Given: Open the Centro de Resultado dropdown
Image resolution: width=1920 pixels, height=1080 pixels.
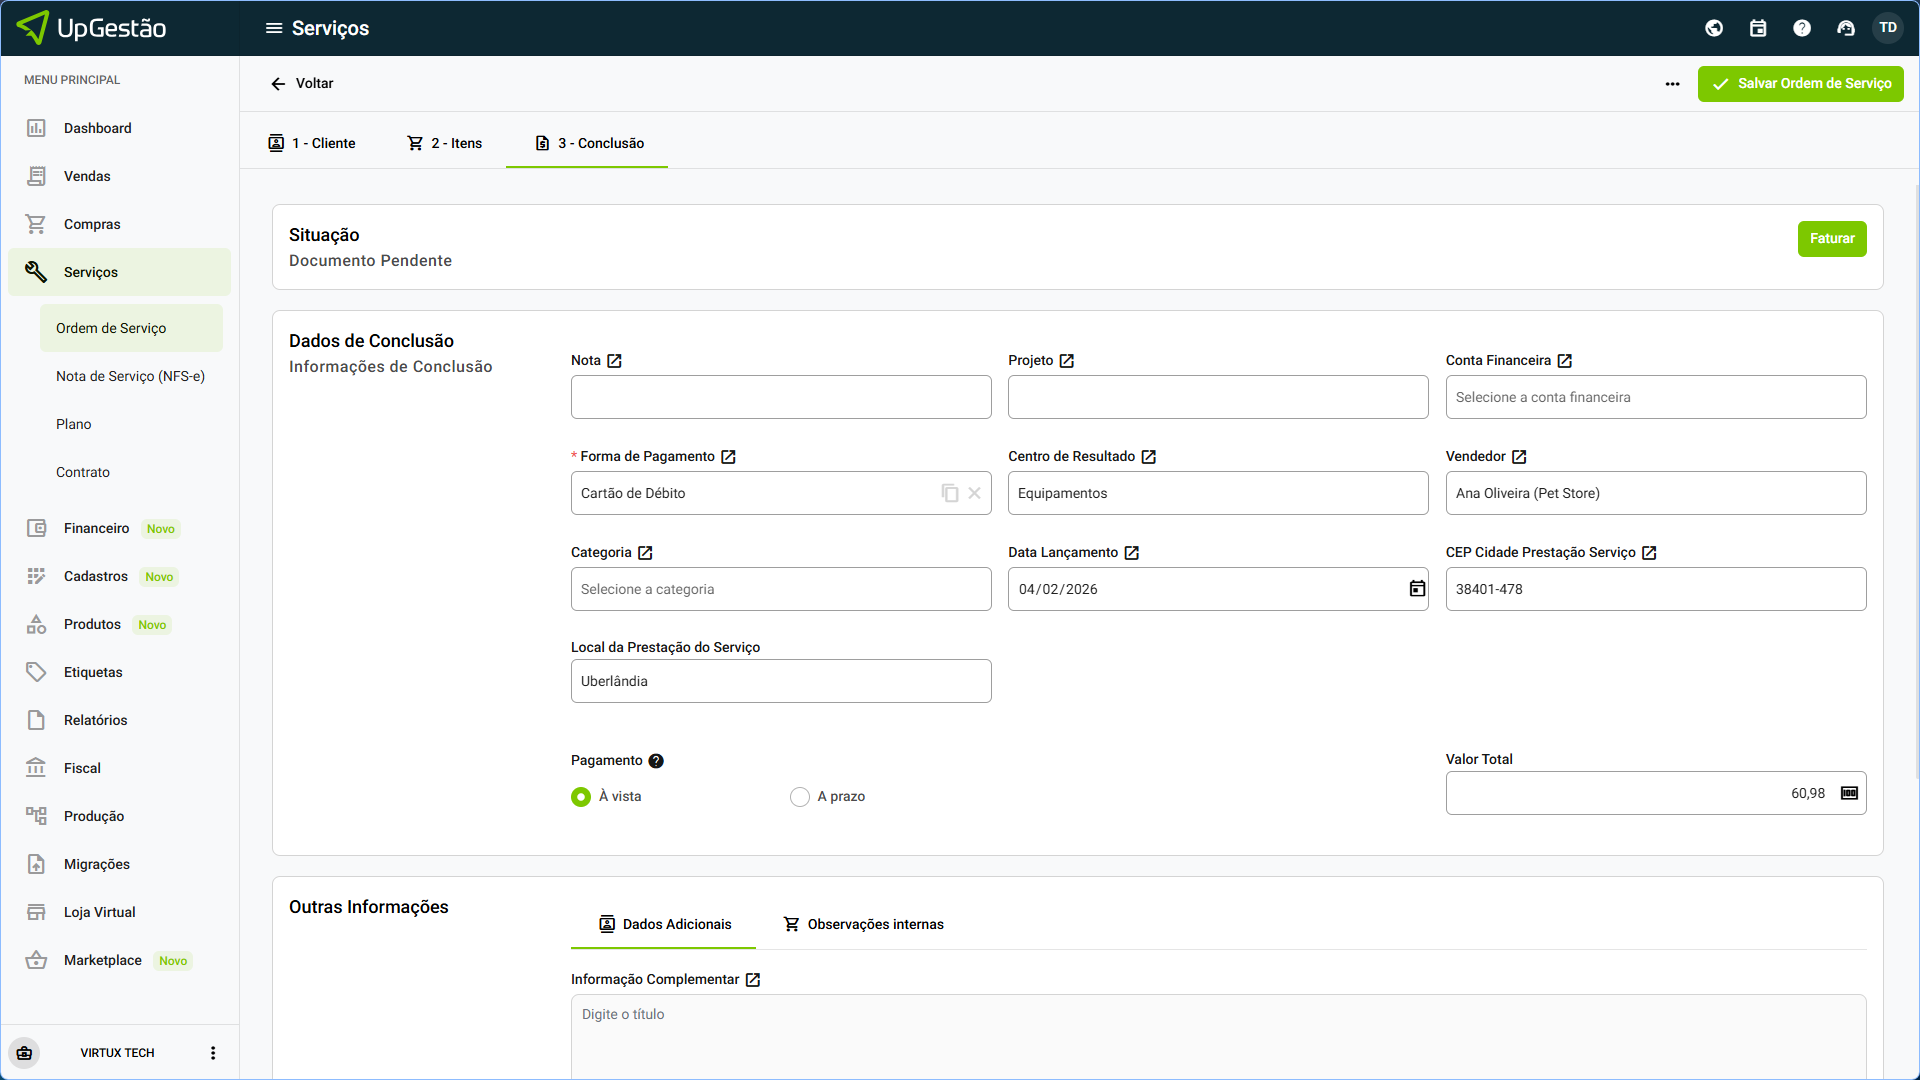Looking at the screenshot, I should click(x=1217, y=493).
